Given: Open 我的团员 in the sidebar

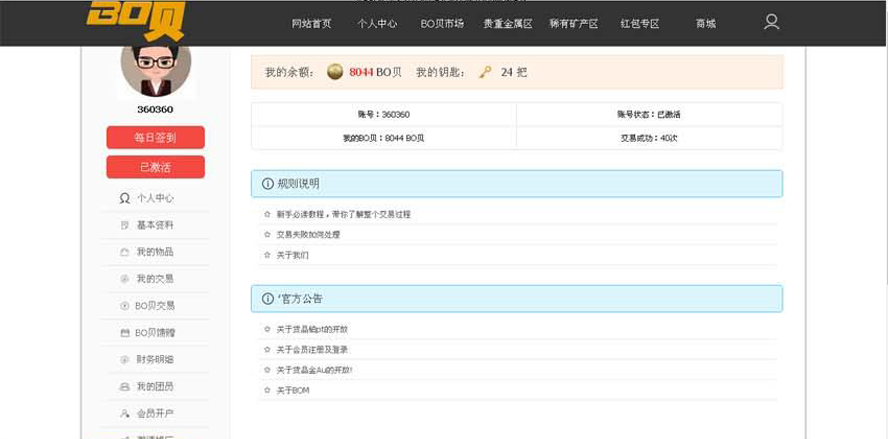Looking at the screenshot, I should pos(156,387).
